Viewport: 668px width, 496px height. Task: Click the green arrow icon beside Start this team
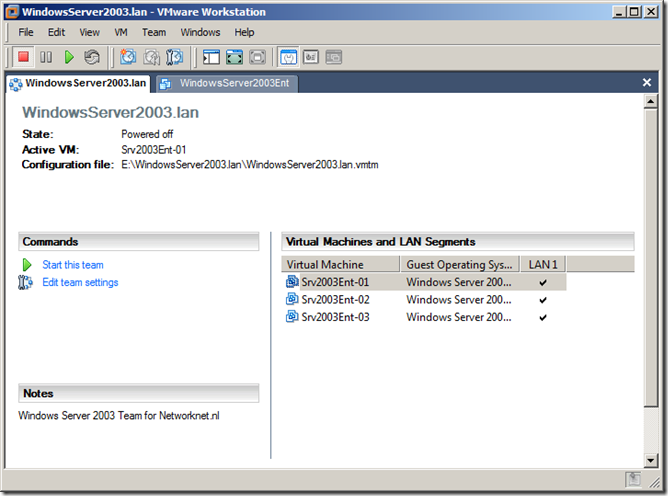point(27,265)
